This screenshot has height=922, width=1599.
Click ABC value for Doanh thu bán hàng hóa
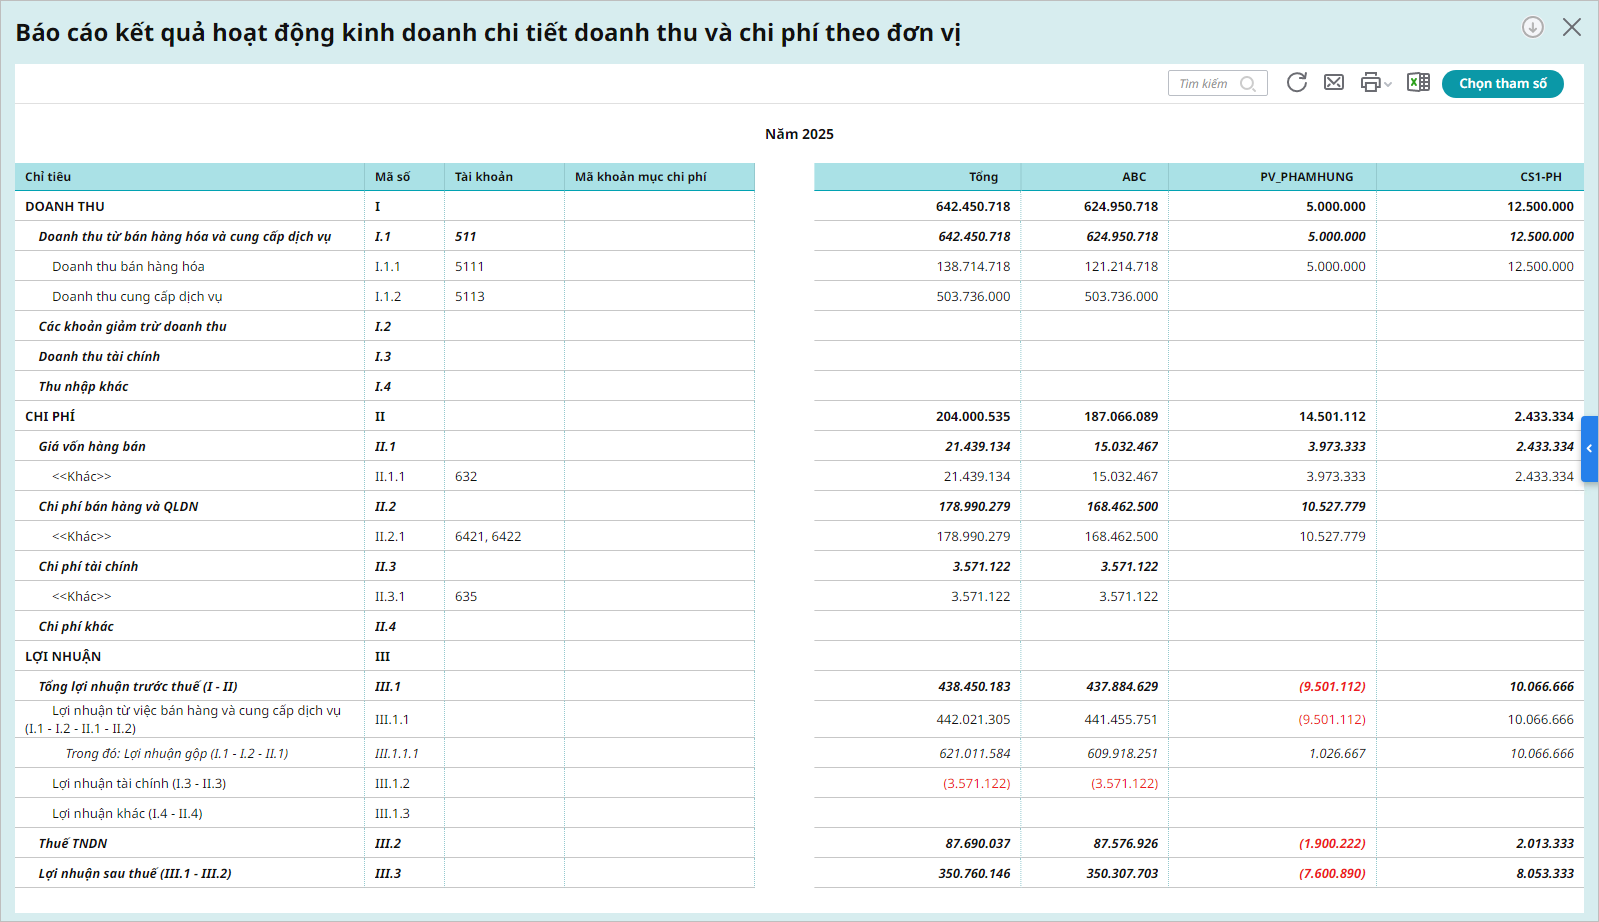(1121, 267)
